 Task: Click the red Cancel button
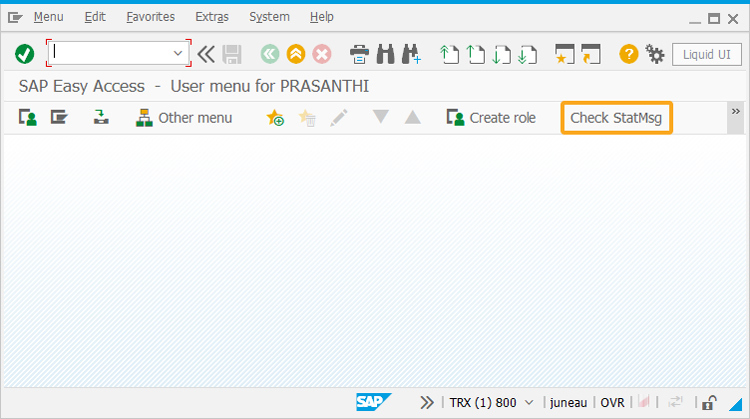tap(322, 54)
